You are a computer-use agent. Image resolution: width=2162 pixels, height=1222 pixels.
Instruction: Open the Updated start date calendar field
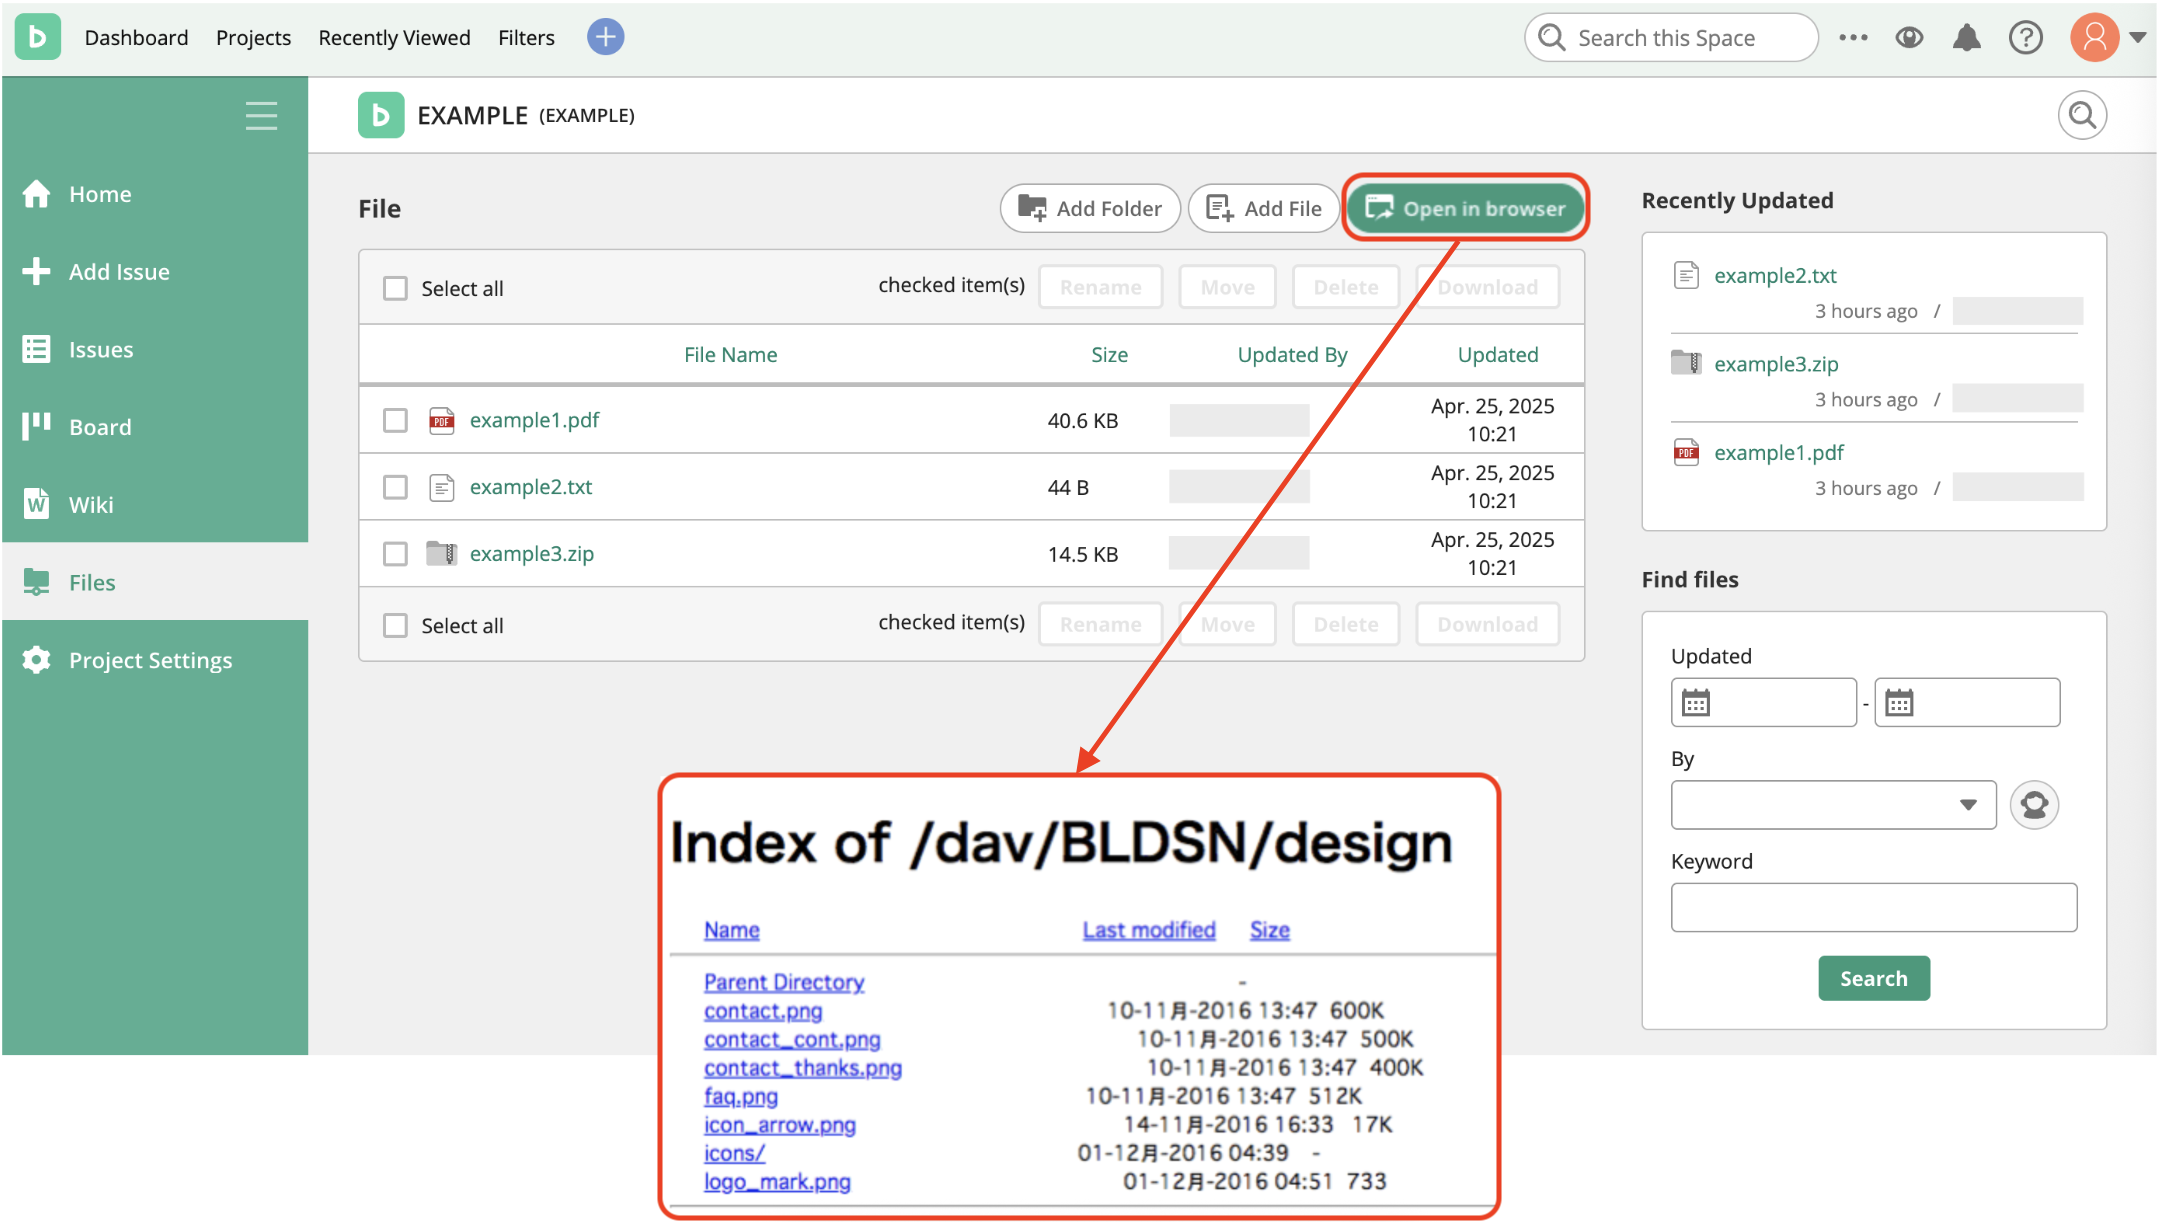click(x=1763, y=702)
